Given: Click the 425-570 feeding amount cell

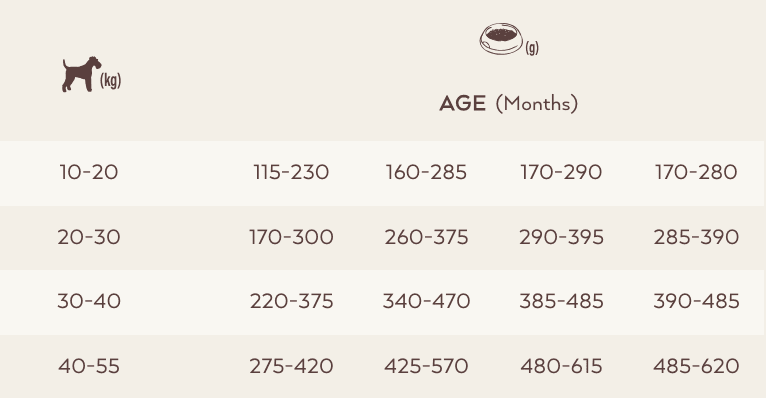Looking at the screenshot, I should (426, 366).
